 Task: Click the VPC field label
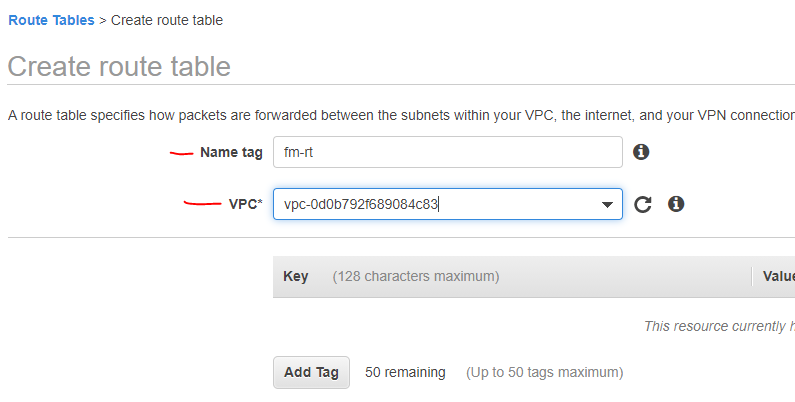[245, 205]
